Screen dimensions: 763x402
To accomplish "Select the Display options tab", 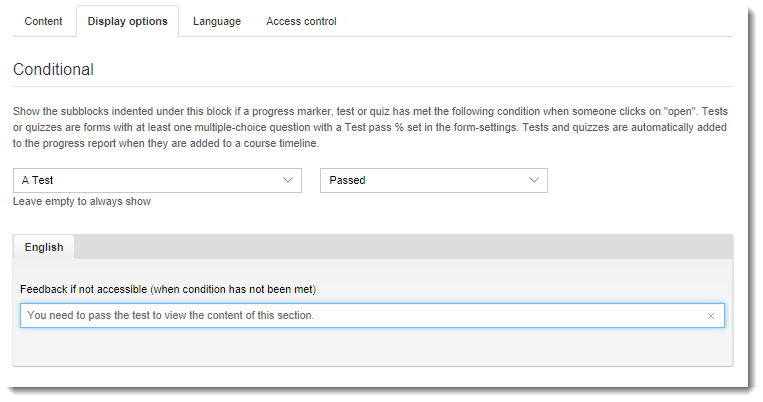I will coord(127,21).
